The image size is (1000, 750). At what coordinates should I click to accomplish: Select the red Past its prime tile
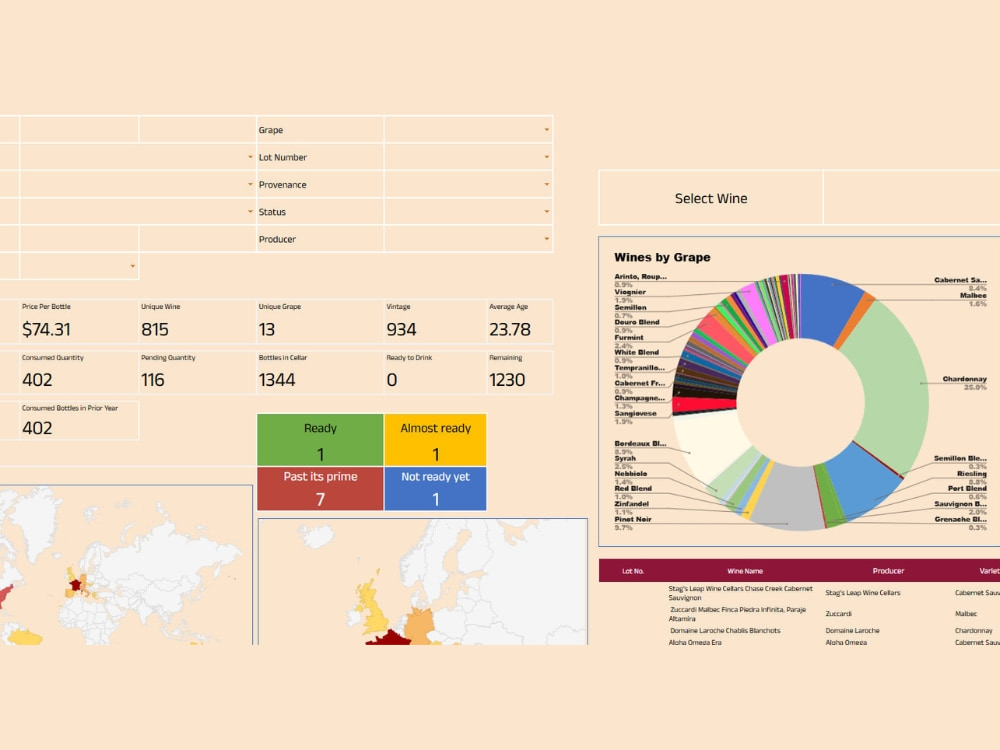click(320, 489)
